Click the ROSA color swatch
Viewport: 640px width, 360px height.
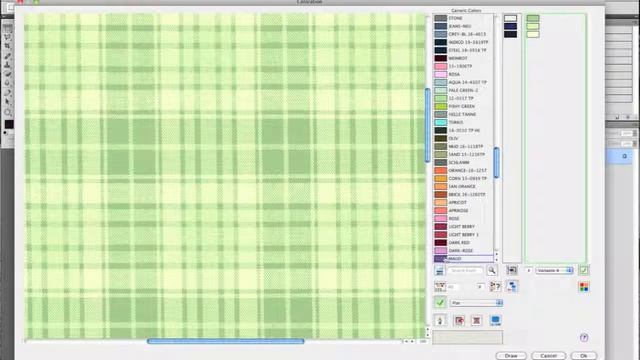[441, 74]
